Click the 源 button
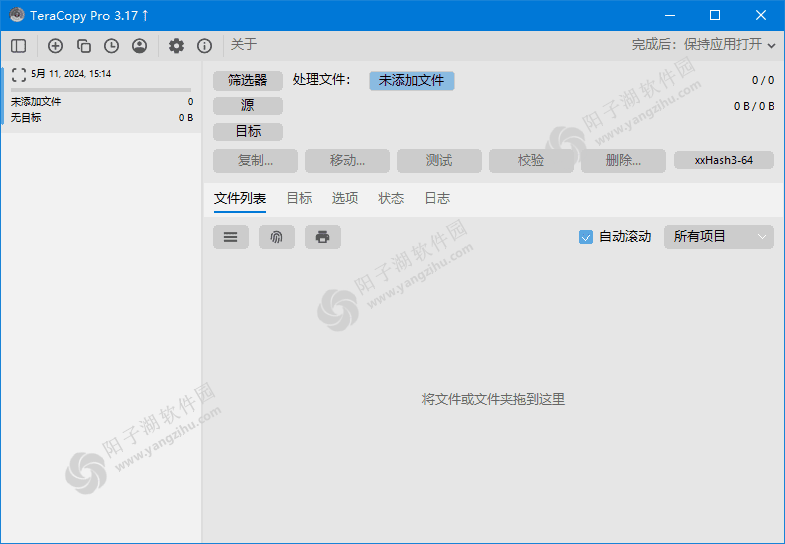785x544 pixels. pyautogui.click(x=248, y=106)
